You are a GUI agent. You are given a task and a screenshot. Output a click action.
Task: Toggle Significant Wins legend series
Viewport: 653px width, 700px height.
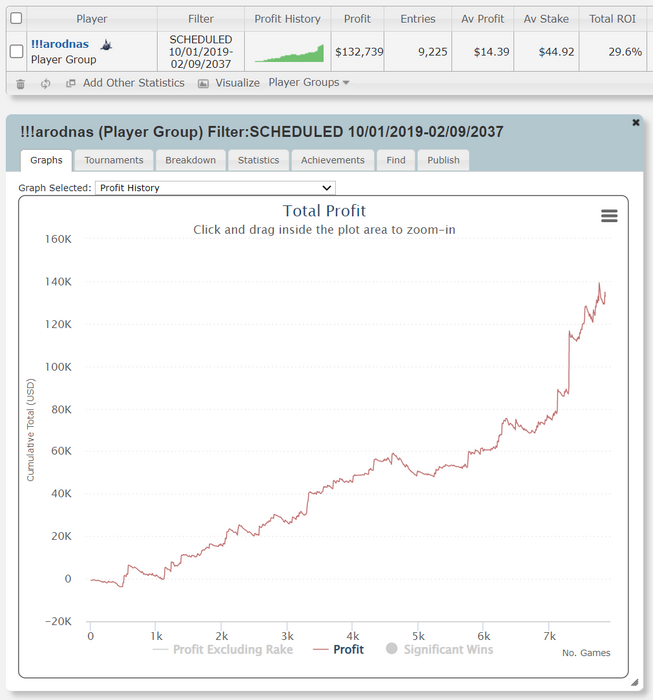(x=440, y=650)
